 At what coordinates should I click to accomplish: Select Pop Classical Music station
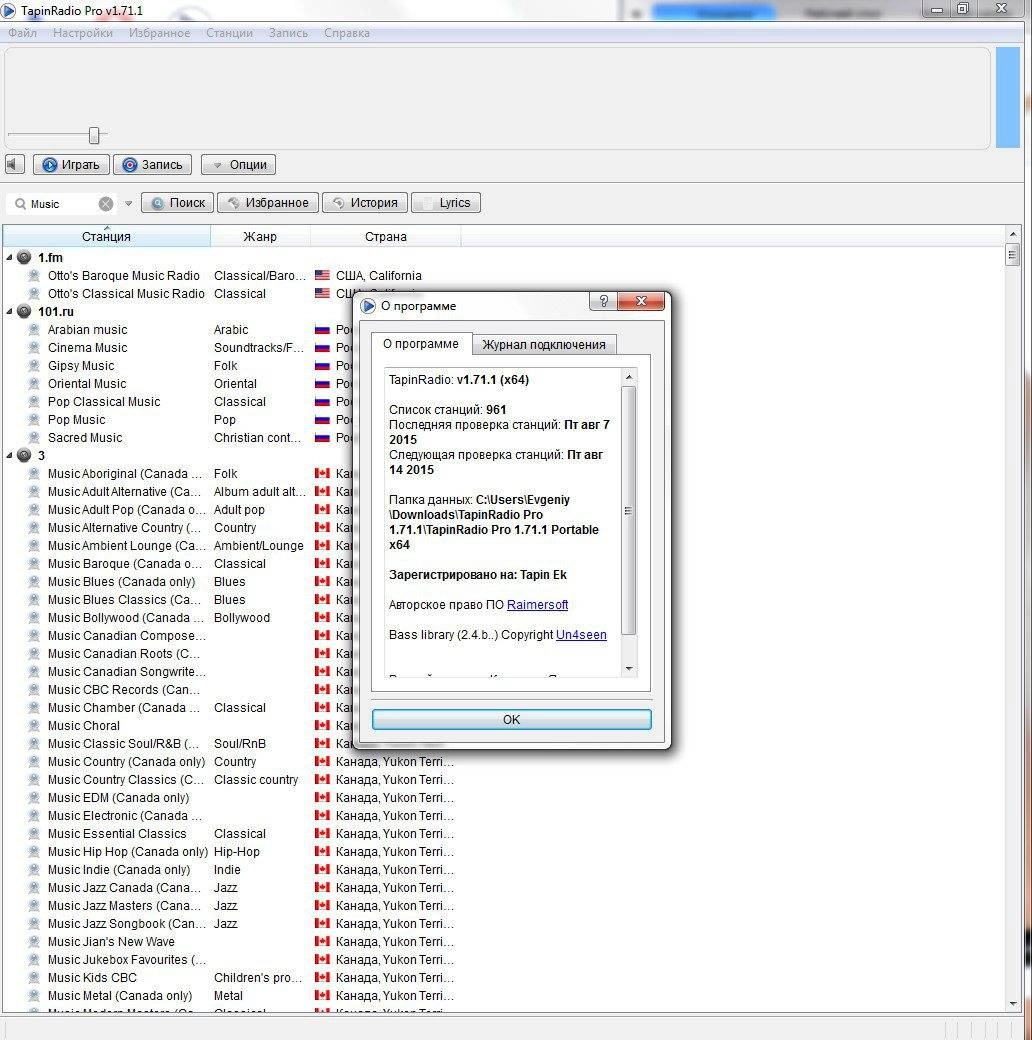[x=104, y=402]
